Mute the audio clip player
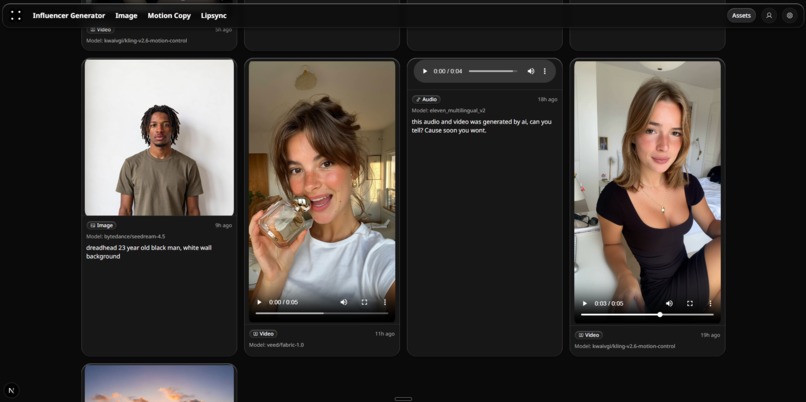 pyautogui.click(x=531, y=71)
